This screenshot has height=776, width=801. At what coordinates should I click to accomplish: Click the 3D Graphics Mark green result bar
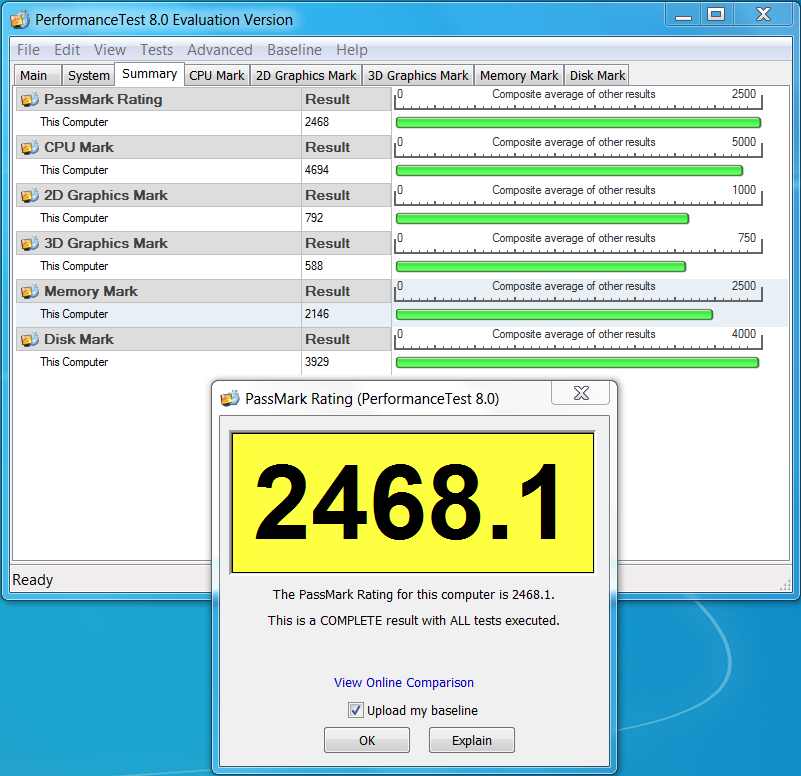click(x=540, y=267)
